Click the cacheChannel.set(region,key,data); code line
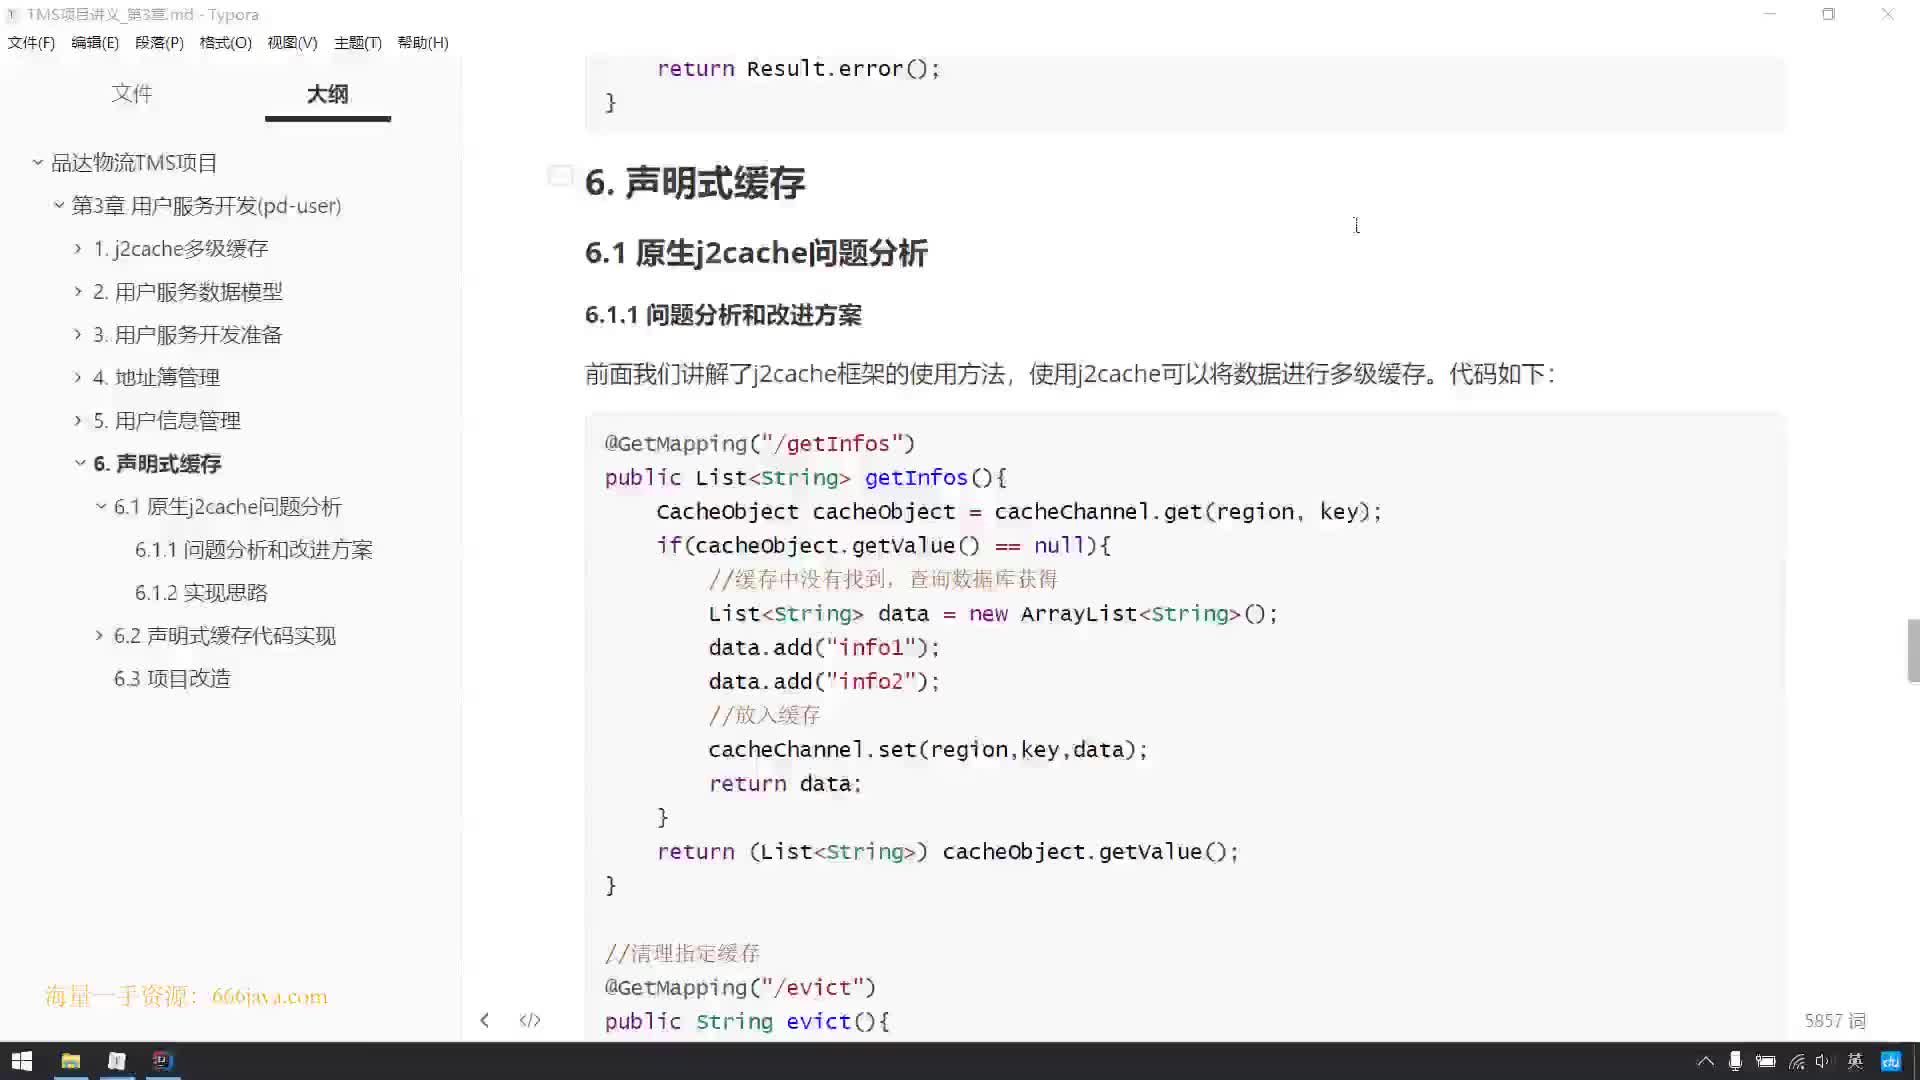The height and width of the screenshot is (1080, 1920). point(928,749)
